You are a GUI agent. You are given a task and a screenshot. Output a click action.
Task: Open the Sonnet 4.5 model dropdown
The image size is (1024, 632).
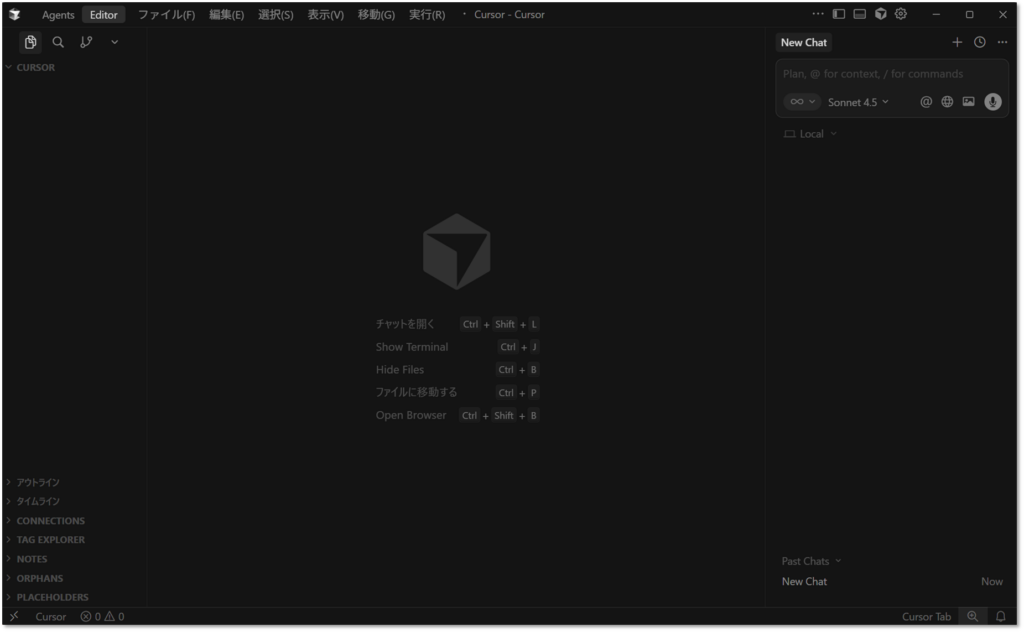[858, 102]
